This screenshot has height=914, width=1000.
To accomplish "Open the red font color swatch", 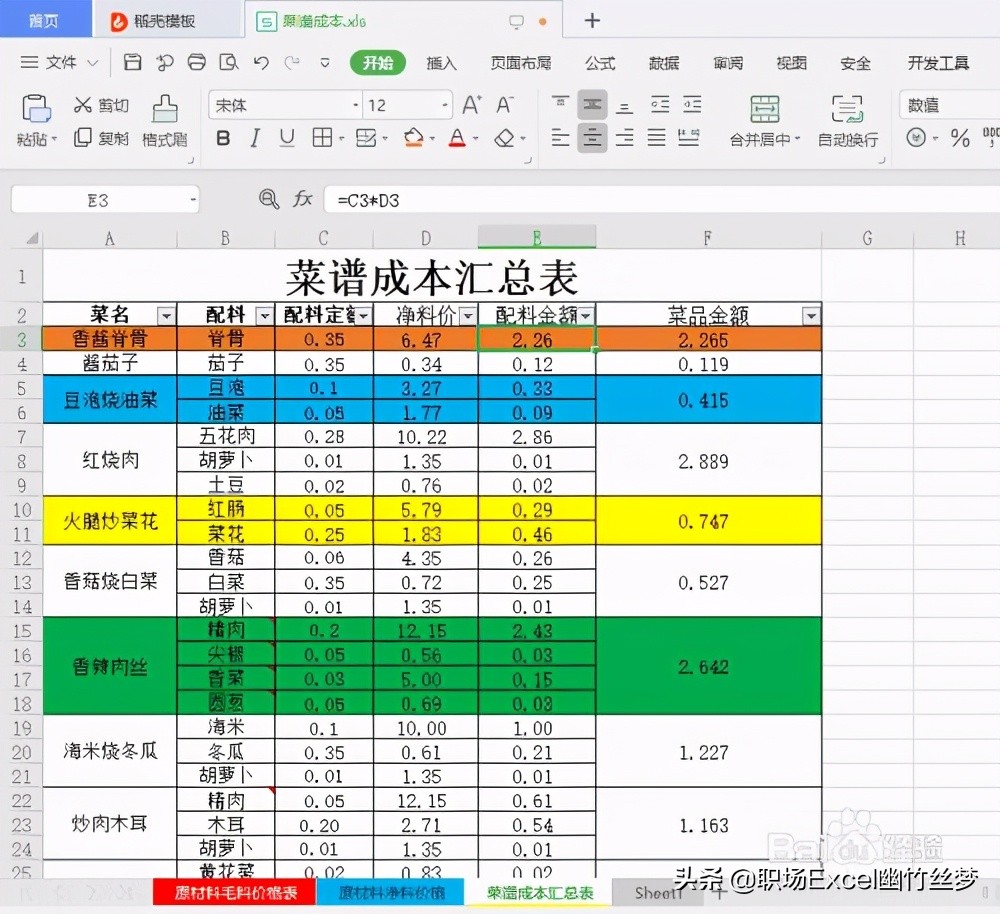I will 457,138.
